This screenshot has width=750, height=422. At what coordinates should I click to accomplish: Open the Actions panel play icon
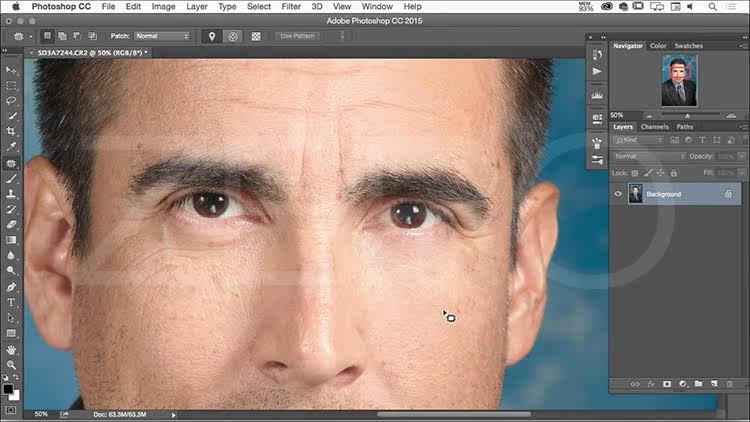[x=597, y=71]
